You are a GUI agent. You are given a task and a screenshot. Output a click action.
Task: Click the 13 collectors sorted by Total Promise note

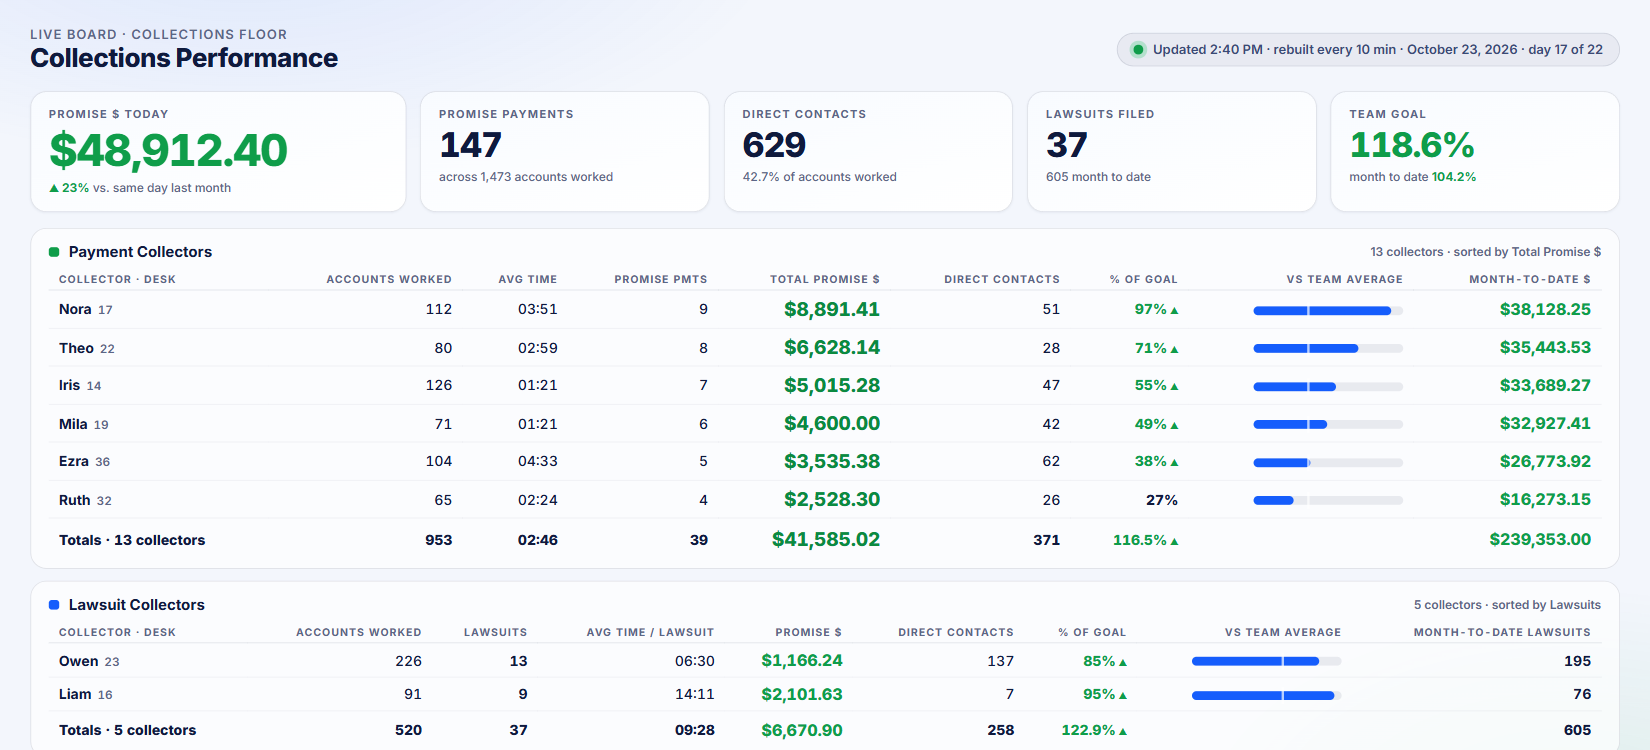click(x=1486, y=252)
